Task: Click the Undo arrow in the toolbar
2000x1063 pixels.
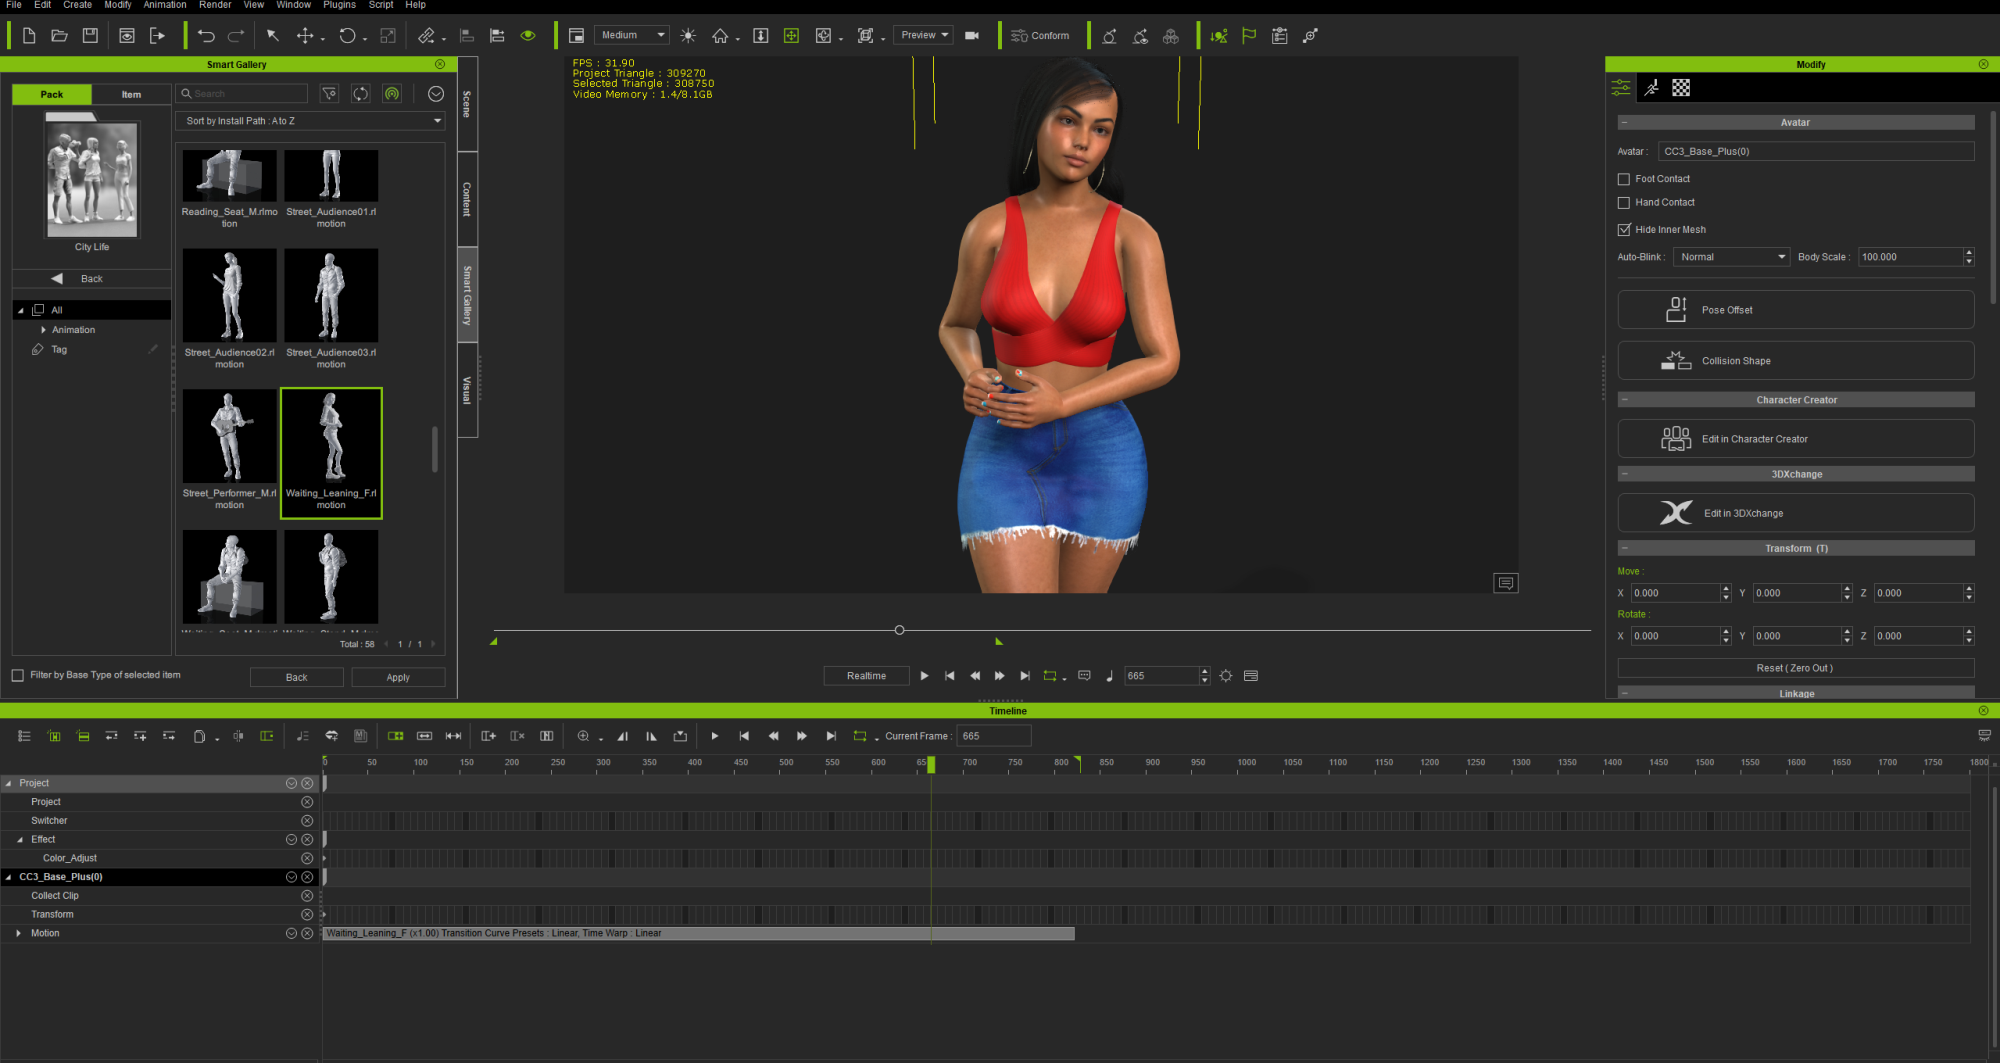Action: pyautogui.click(x=206, y=36)
